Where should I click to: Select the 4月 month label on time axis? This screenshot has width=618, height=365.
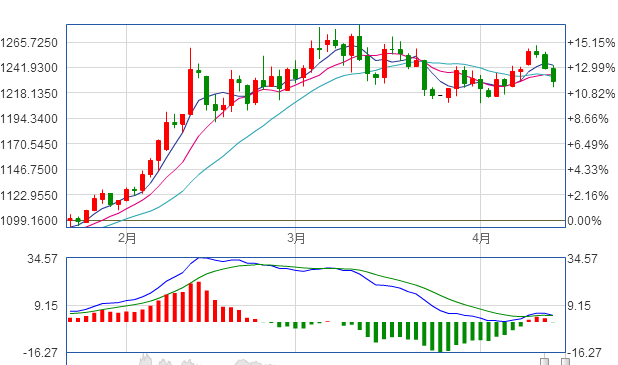[481, 238]
